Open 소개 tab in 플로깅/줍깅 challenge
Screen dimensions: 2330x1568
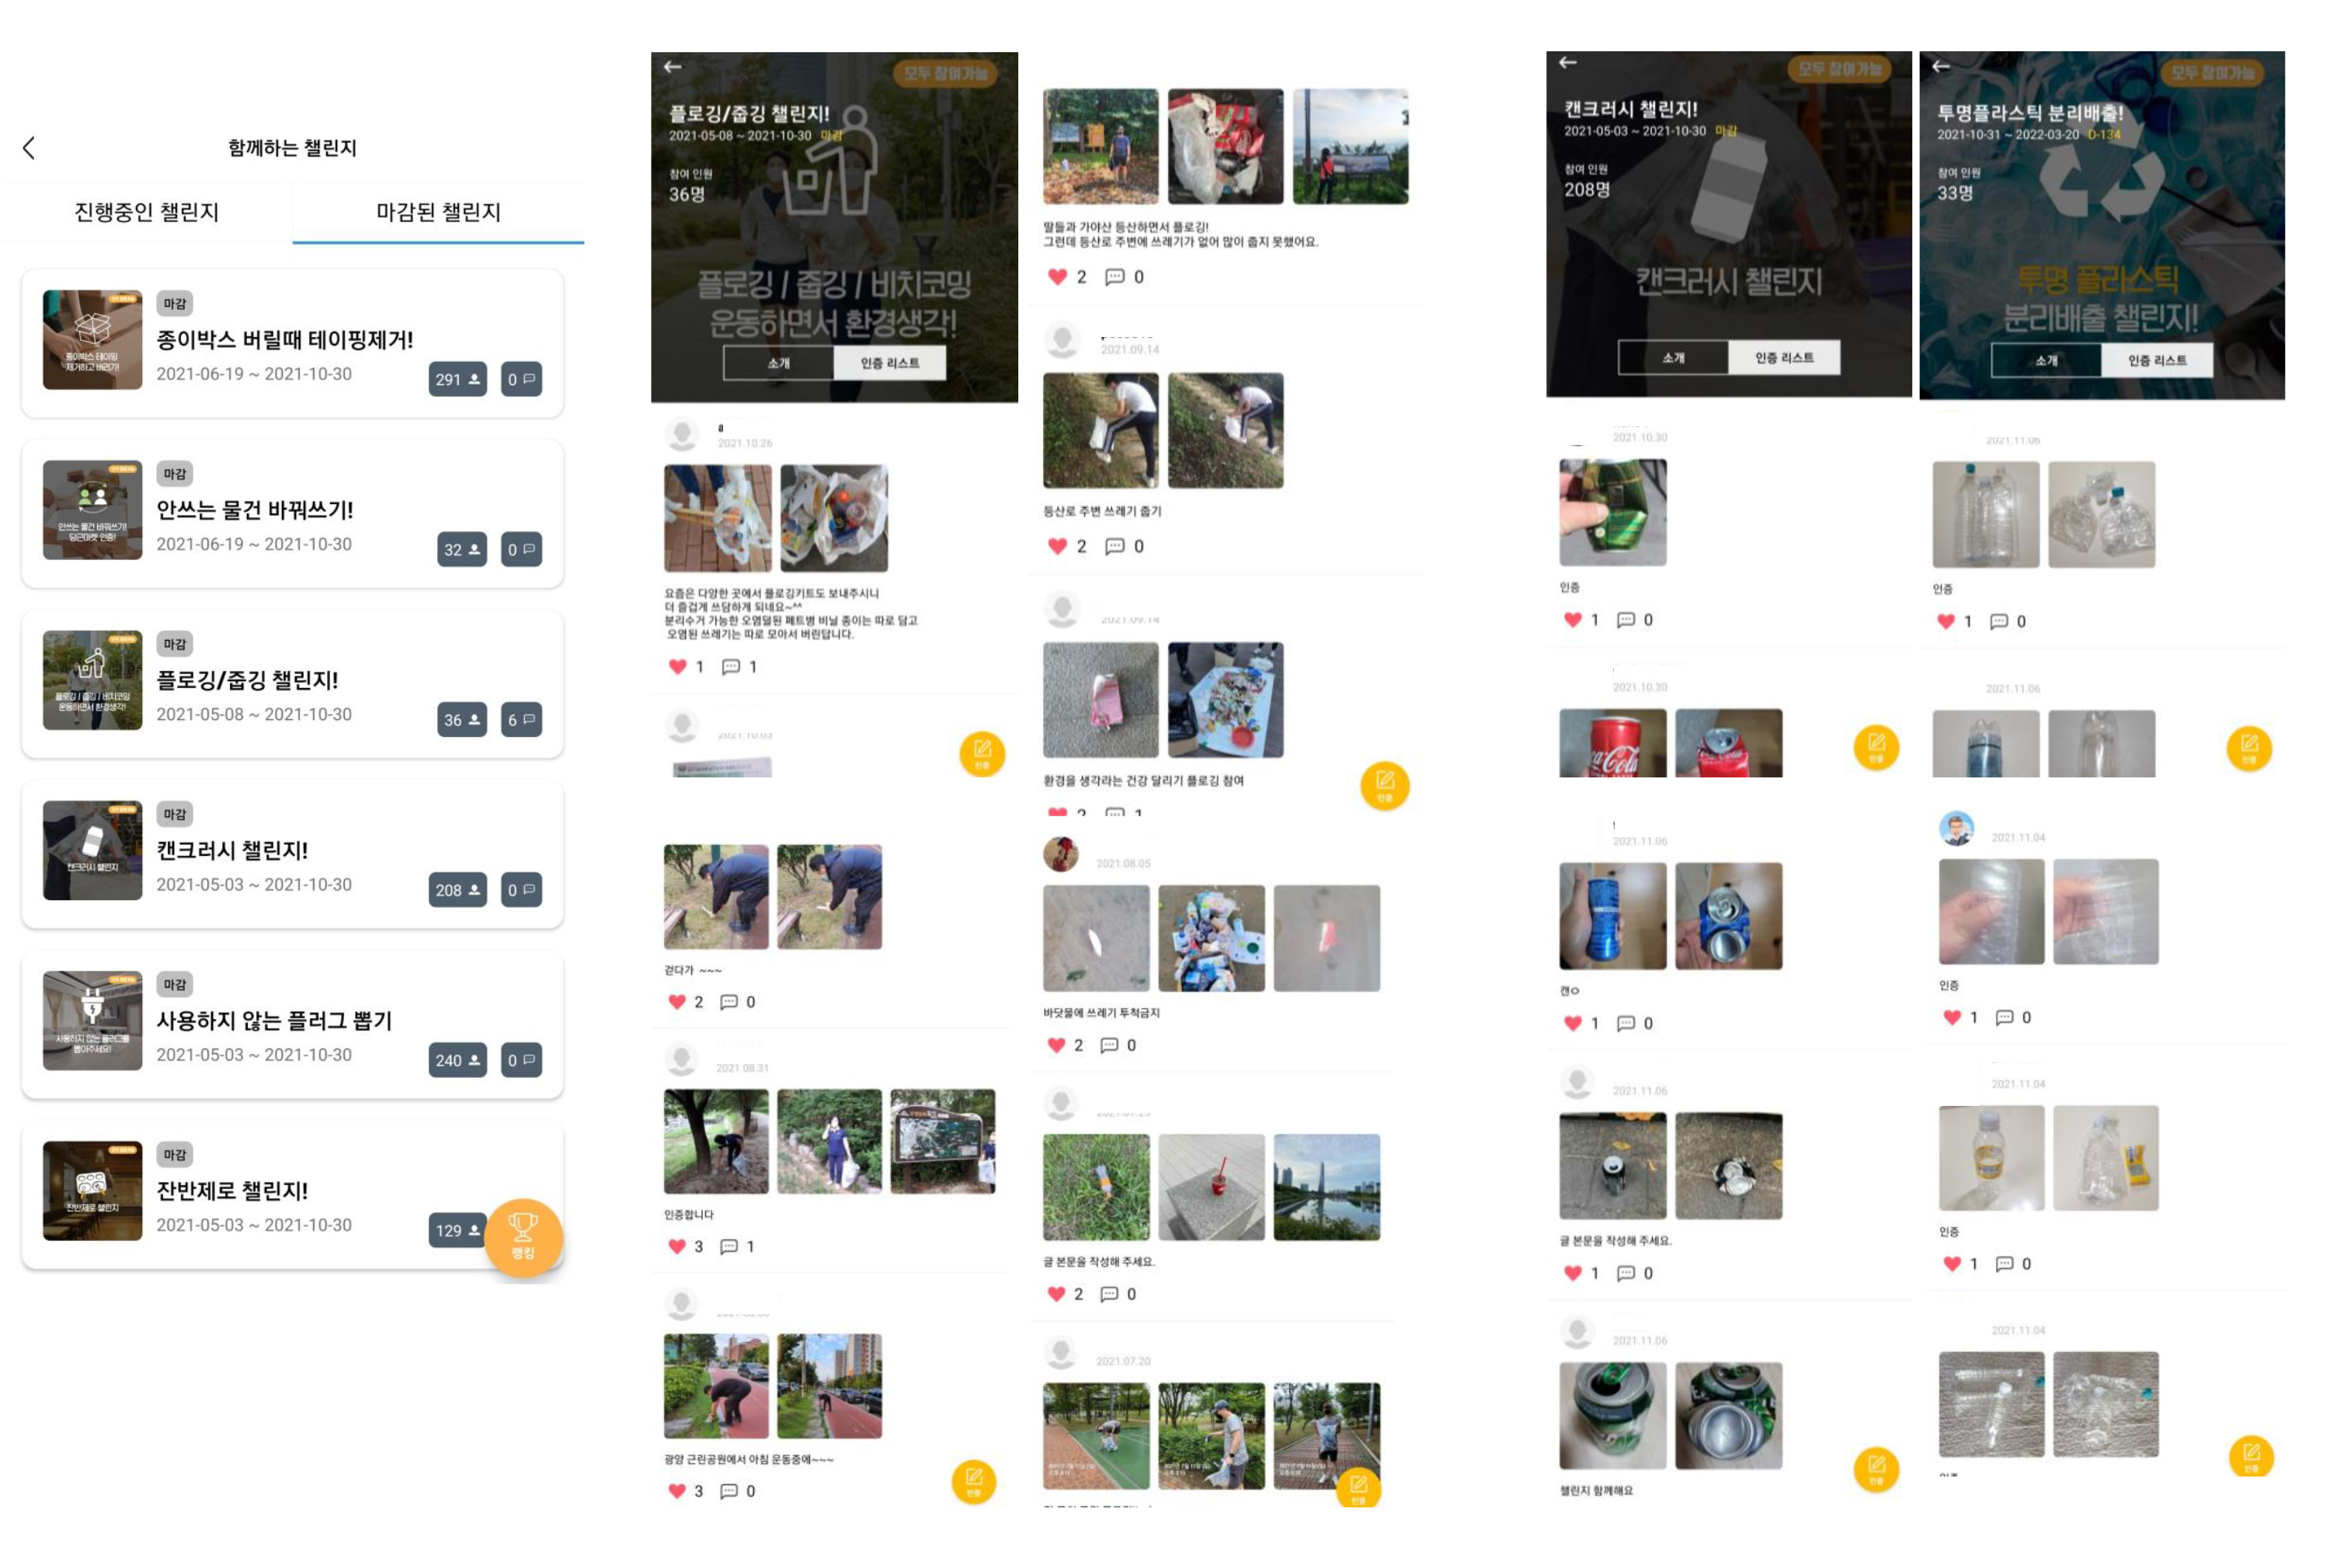tap(779, 363)
